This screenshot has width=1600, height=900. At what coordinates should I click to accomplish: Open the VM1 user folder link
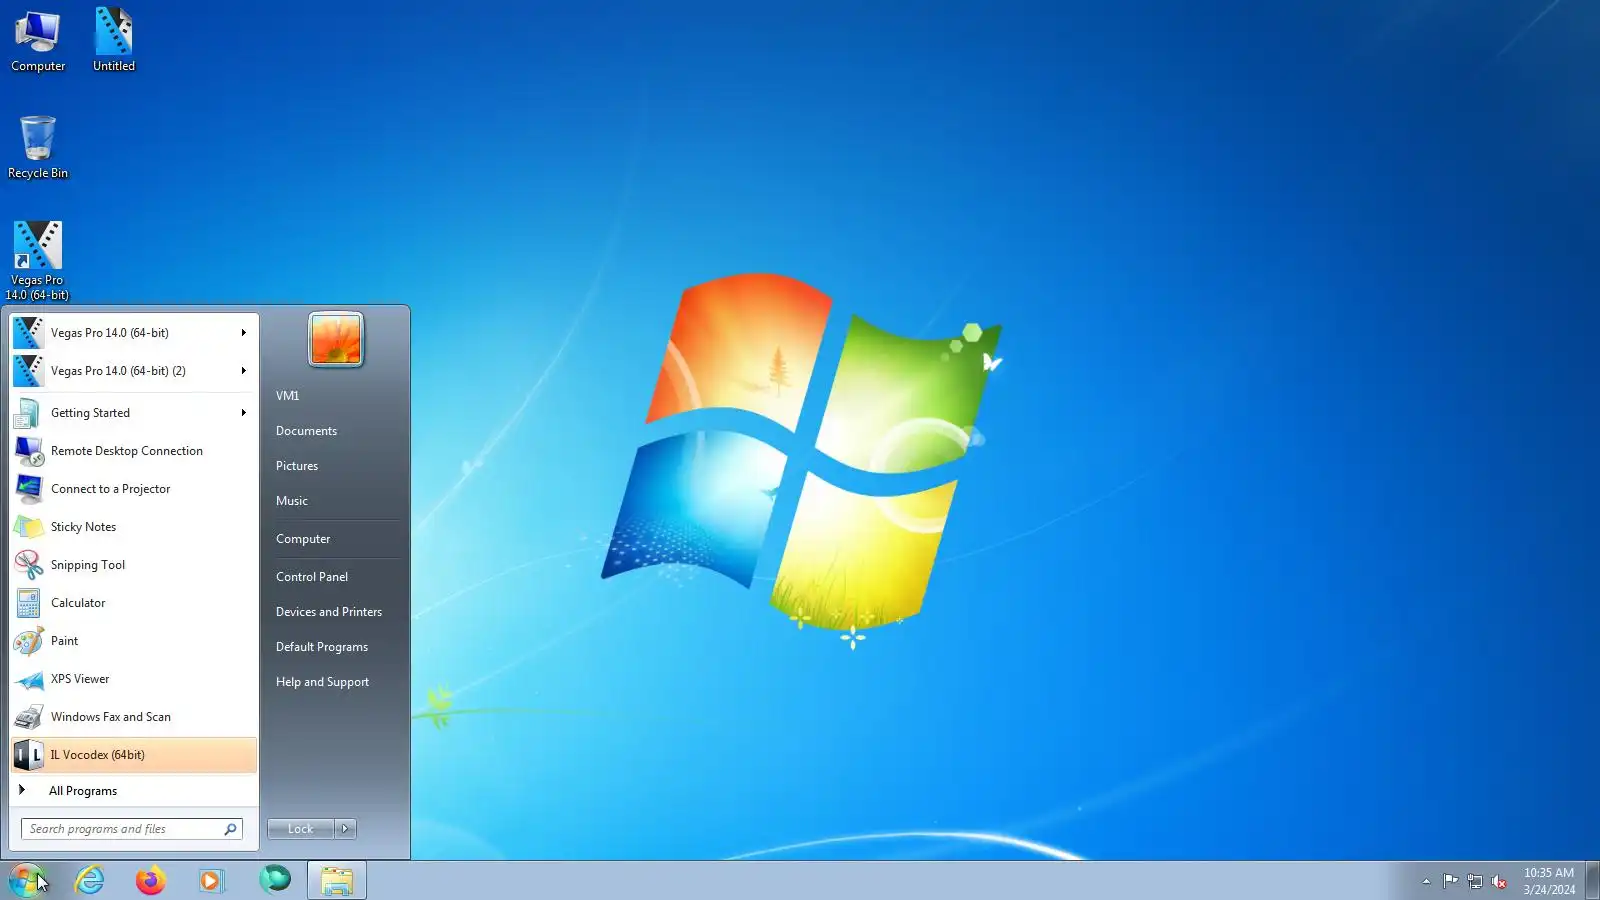pos(288,396)
